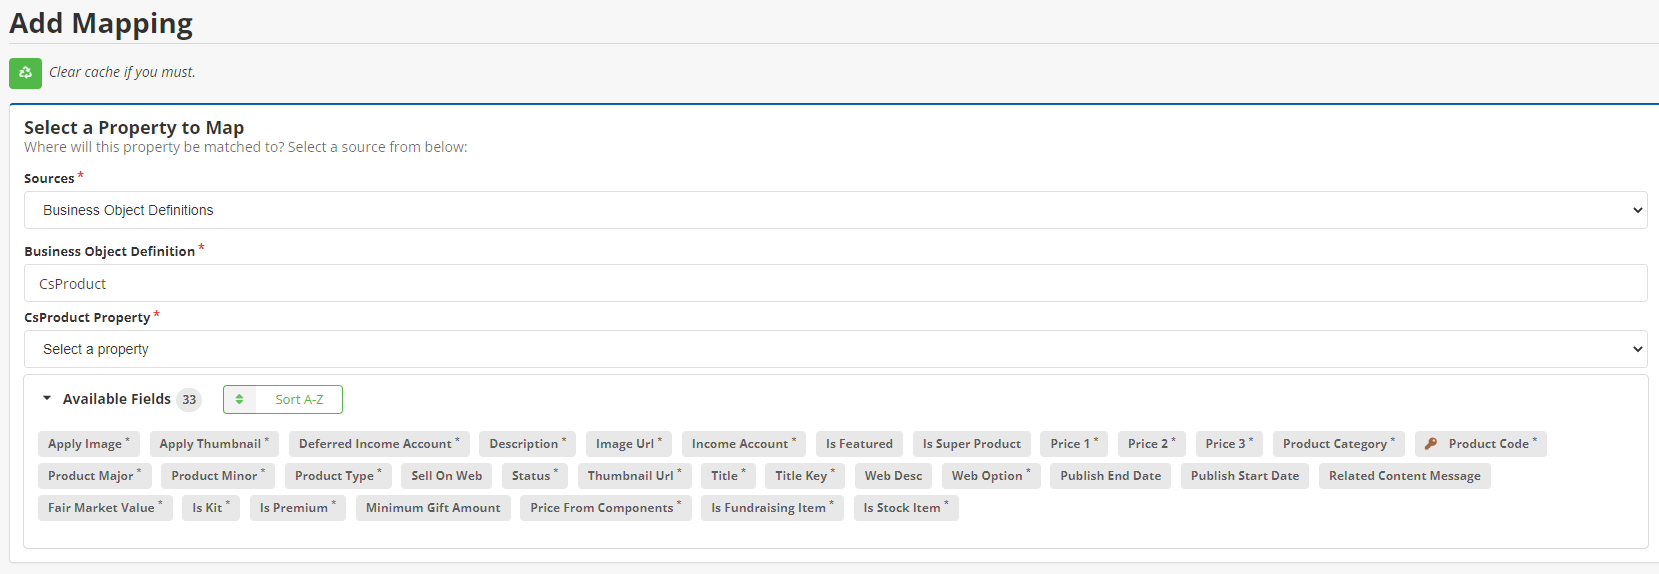The image size is (1659, 574).
Task: Select the Minimum Gift Amount field
Action: point(433,508)
